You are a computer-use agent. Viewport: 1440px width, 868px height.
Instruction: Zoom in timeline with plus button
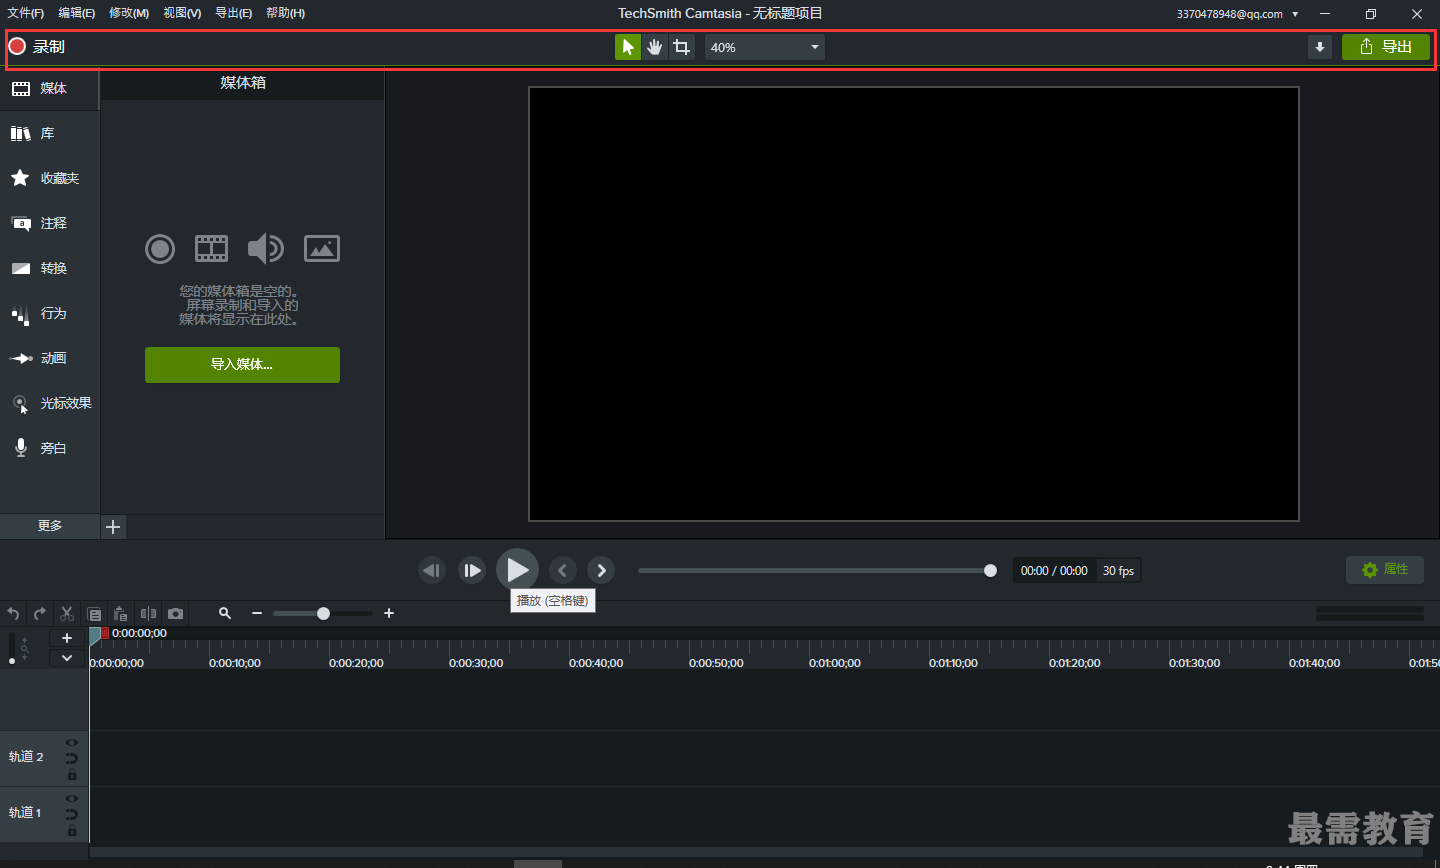pyautogui.click(x=389, y=613)
